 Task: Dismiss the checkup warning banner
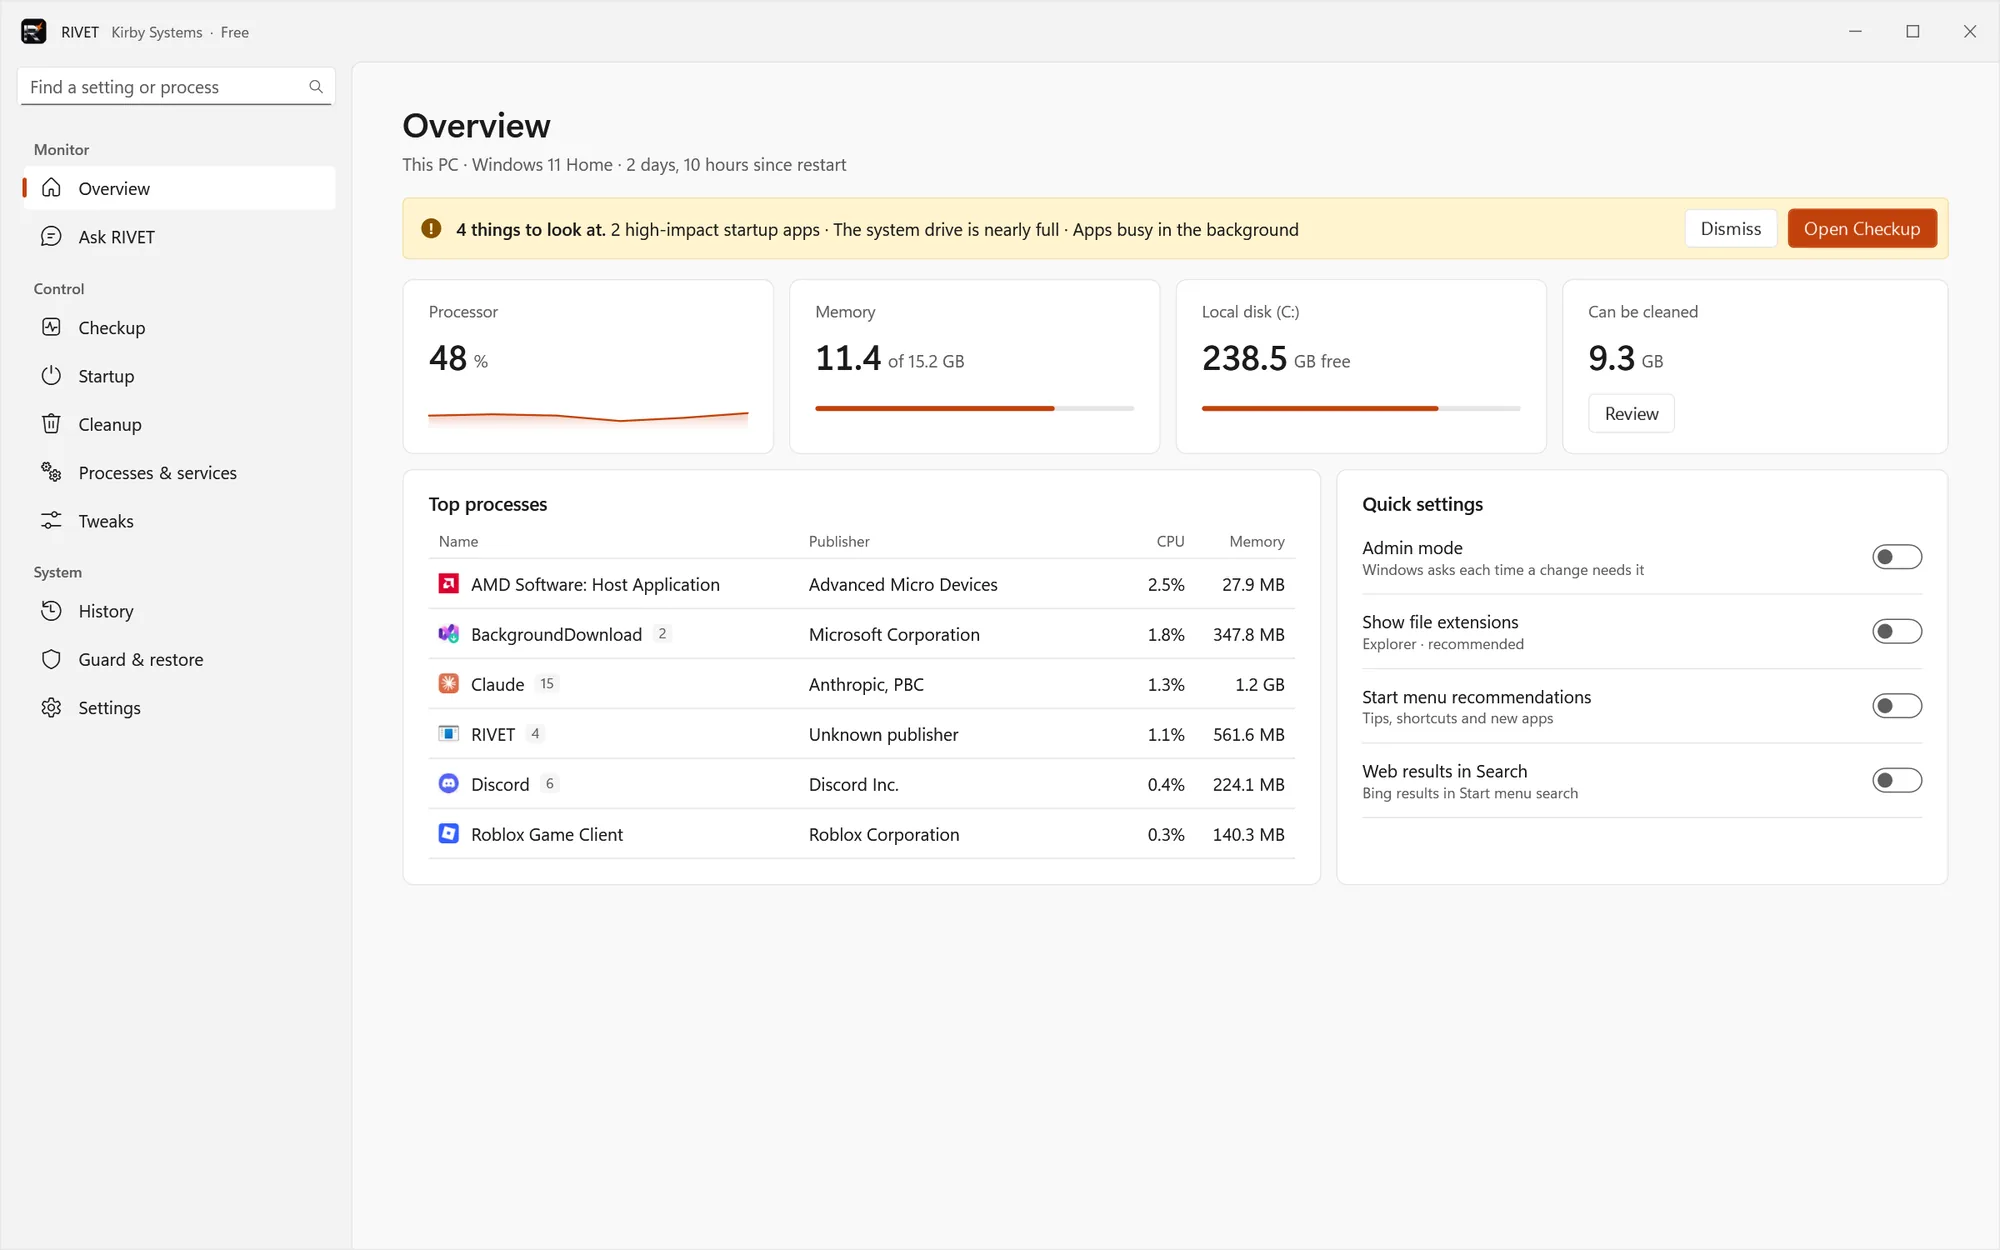pos(1730,229)
